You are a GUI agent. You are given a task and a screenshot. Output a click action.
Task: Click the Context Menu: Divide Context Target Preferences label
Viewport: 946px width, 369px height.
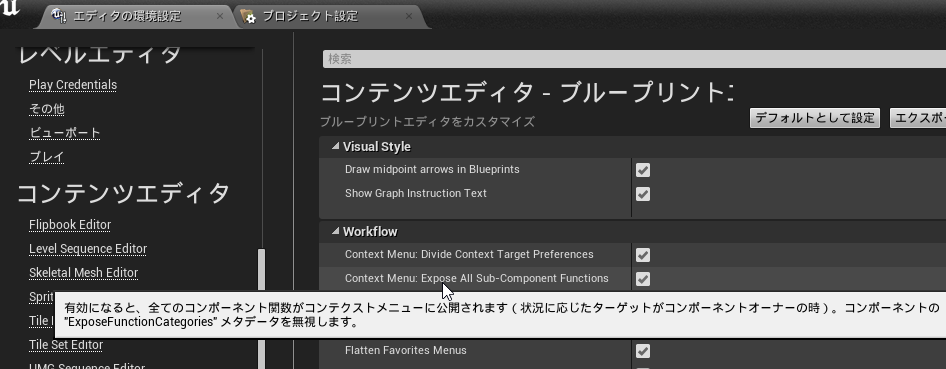pos(469,254)
